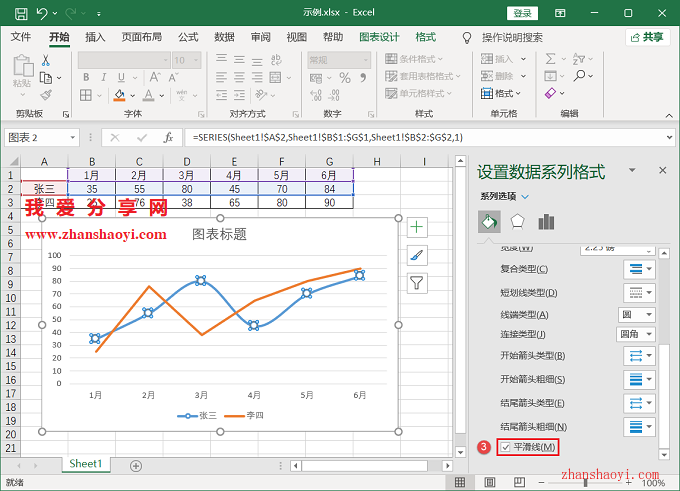Click the Percent Style icon
680x491 pixels.
(x=345, y=78)
